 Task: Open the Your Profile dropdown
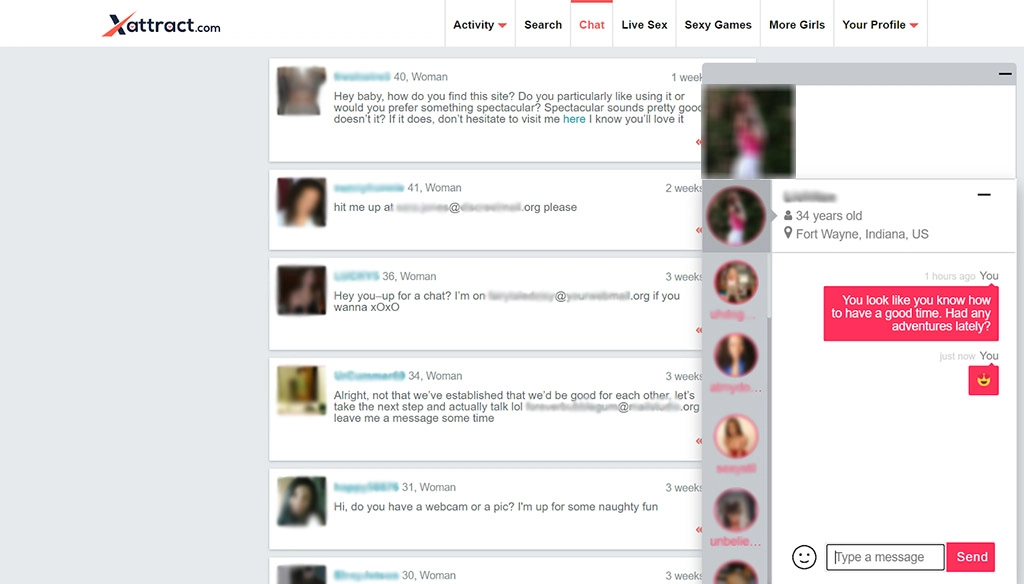[880, 23]
